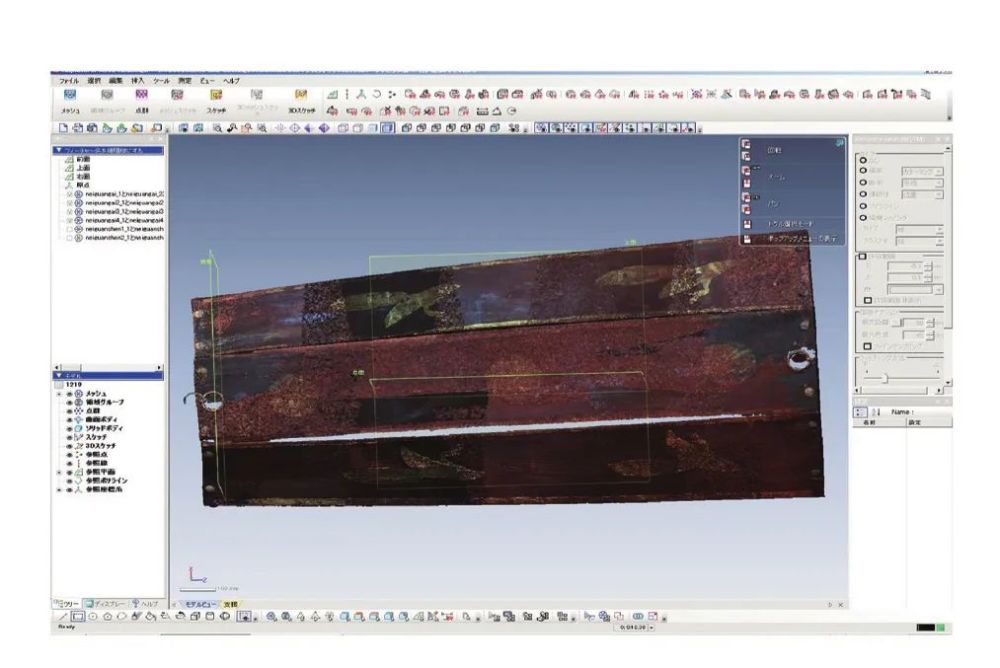Click the New document toolbar icon
The width and height of the screenshot is (1000, 668).
click(x=63, y=128)
